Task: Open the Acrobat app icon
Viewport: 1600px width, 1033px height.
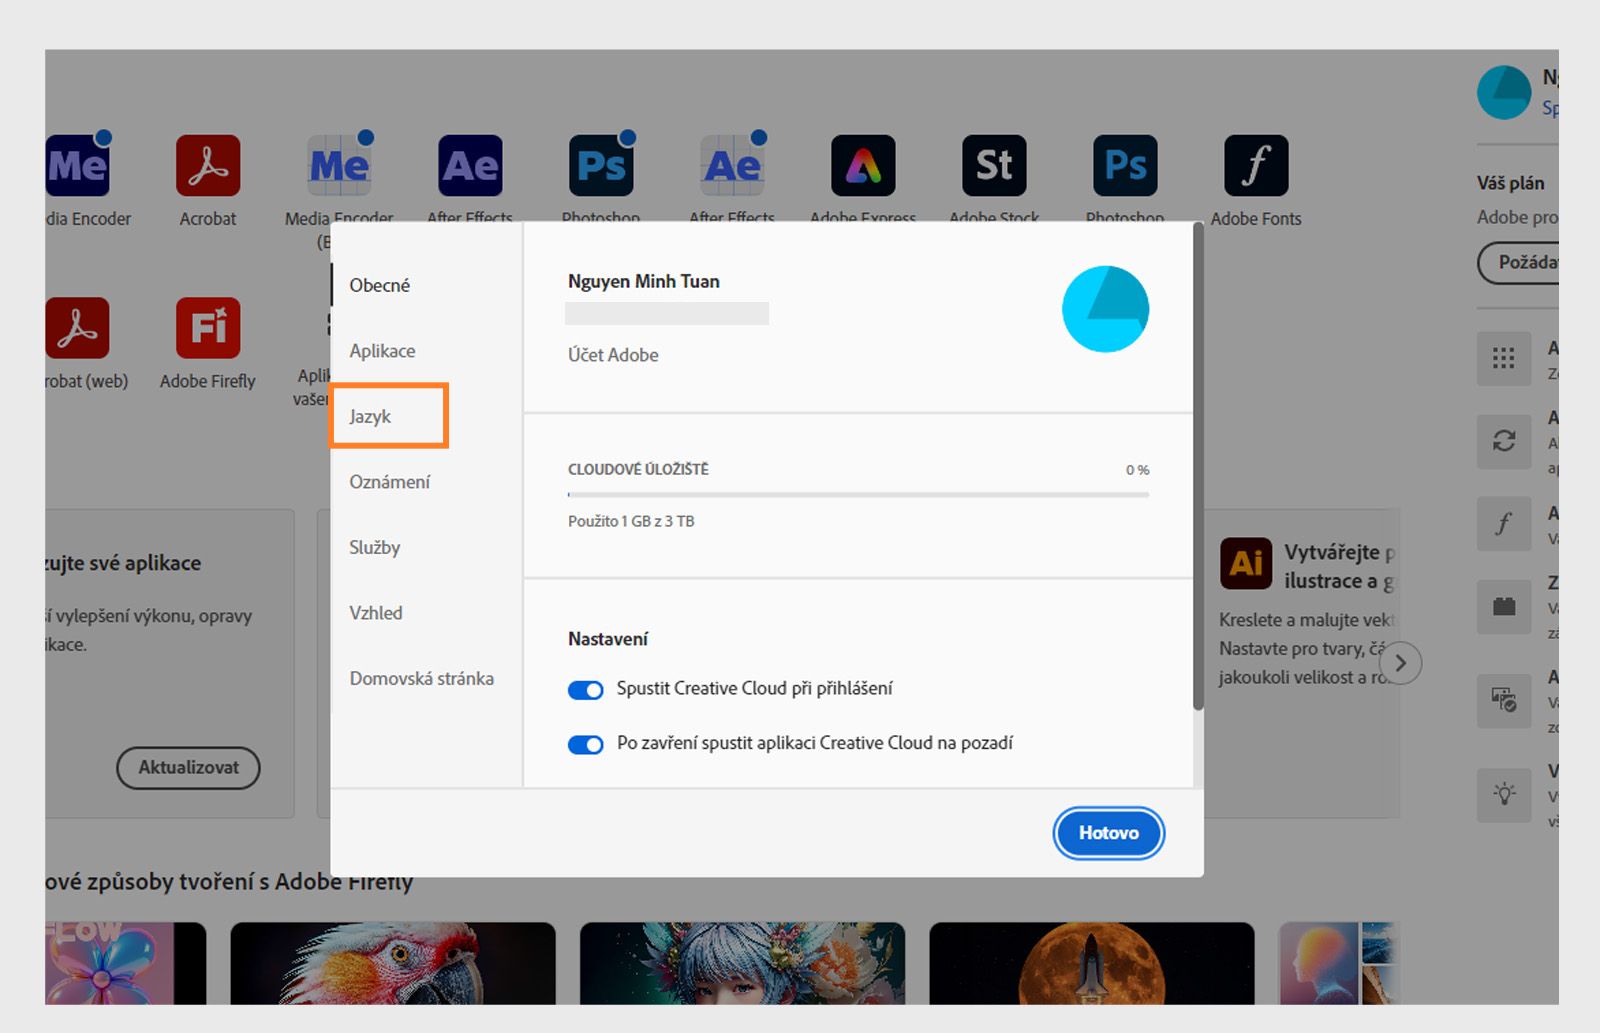Action: tap(207, 168)
